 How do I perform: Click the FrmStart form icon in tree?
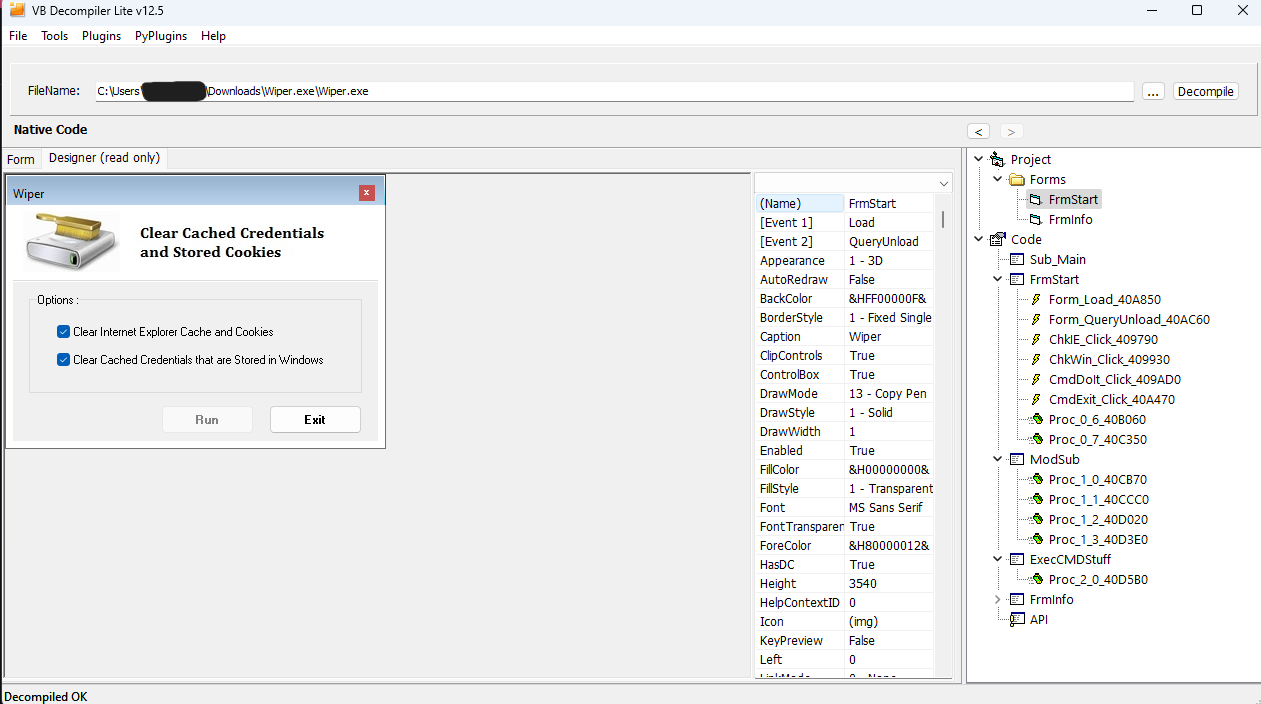click(x=1035, y=200)
